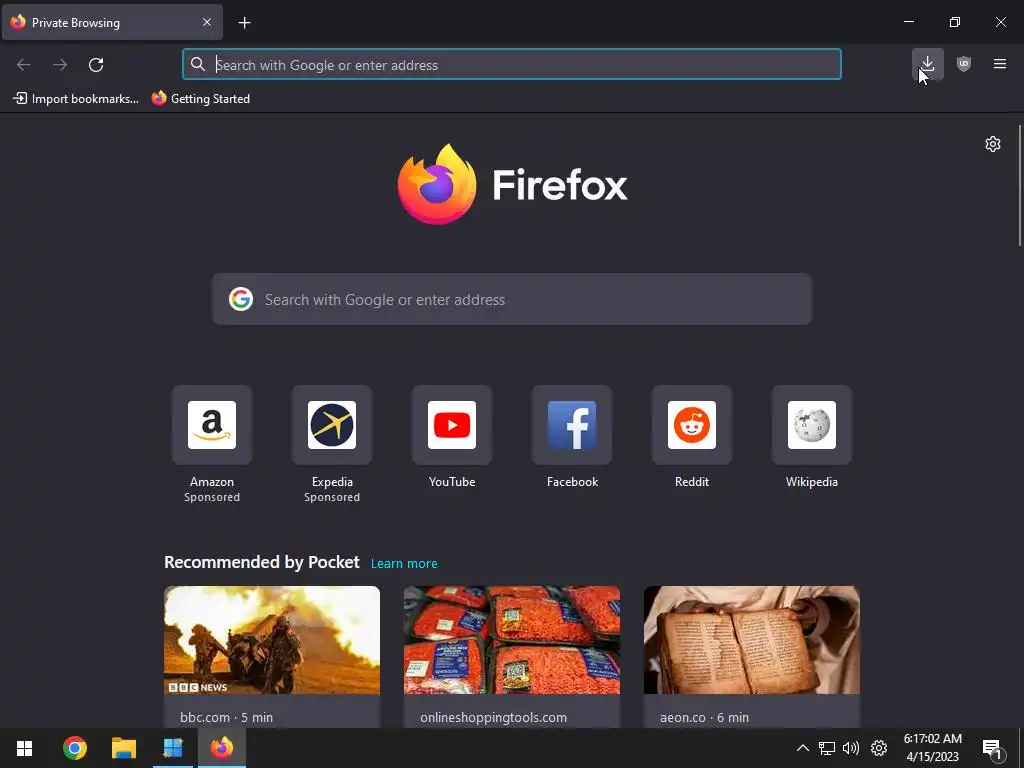Viewport: 1024px width, 768px height.
Task: Focus the homepage Google search box
Action: (x=511, y=299)
